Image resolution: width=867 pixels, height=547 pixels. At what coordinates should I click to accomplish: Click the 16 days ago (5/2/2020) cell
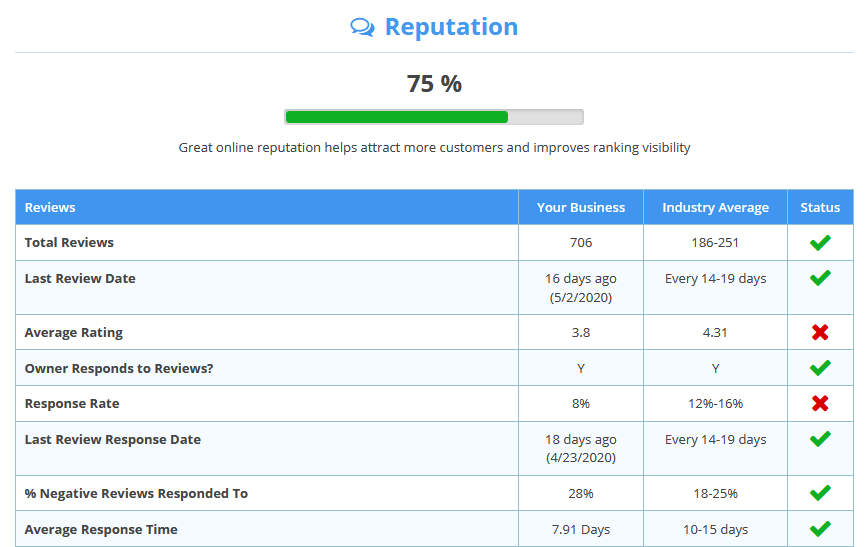(x=581, y=288)
